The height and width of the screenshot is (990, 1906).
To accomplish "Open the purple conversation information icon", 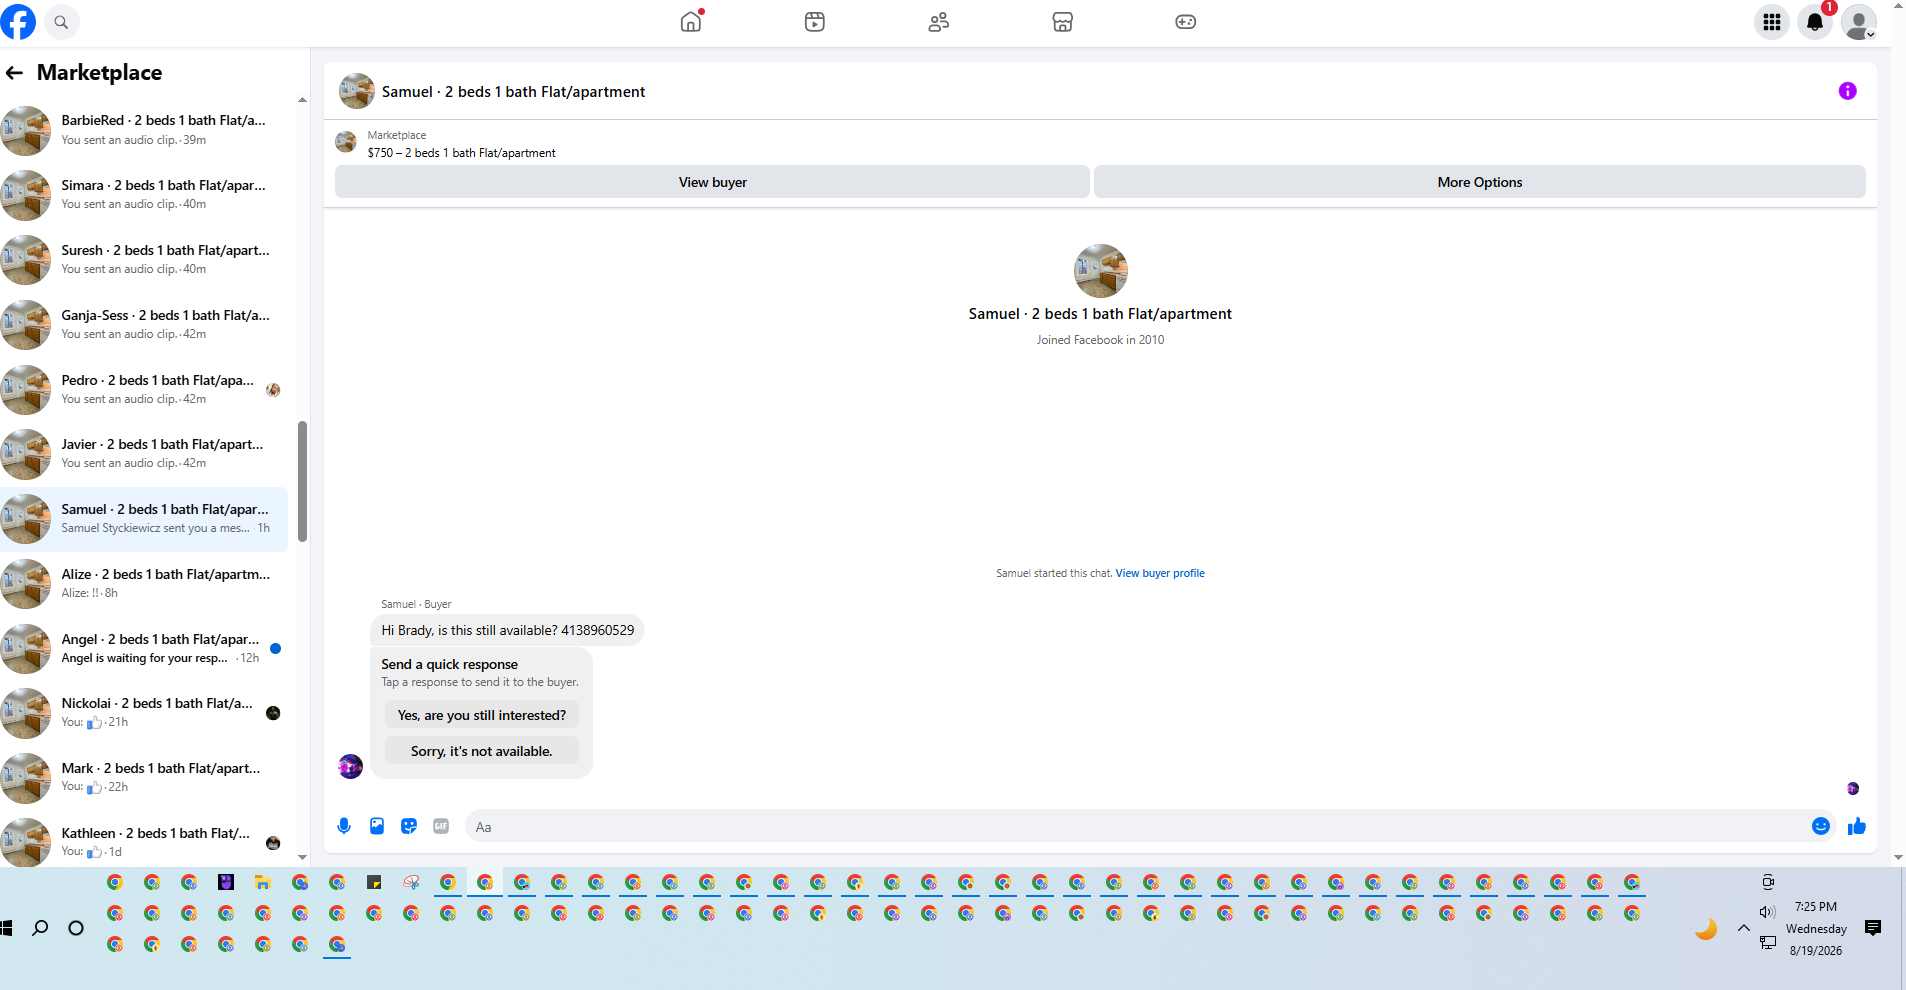I will coord(1848,91).
